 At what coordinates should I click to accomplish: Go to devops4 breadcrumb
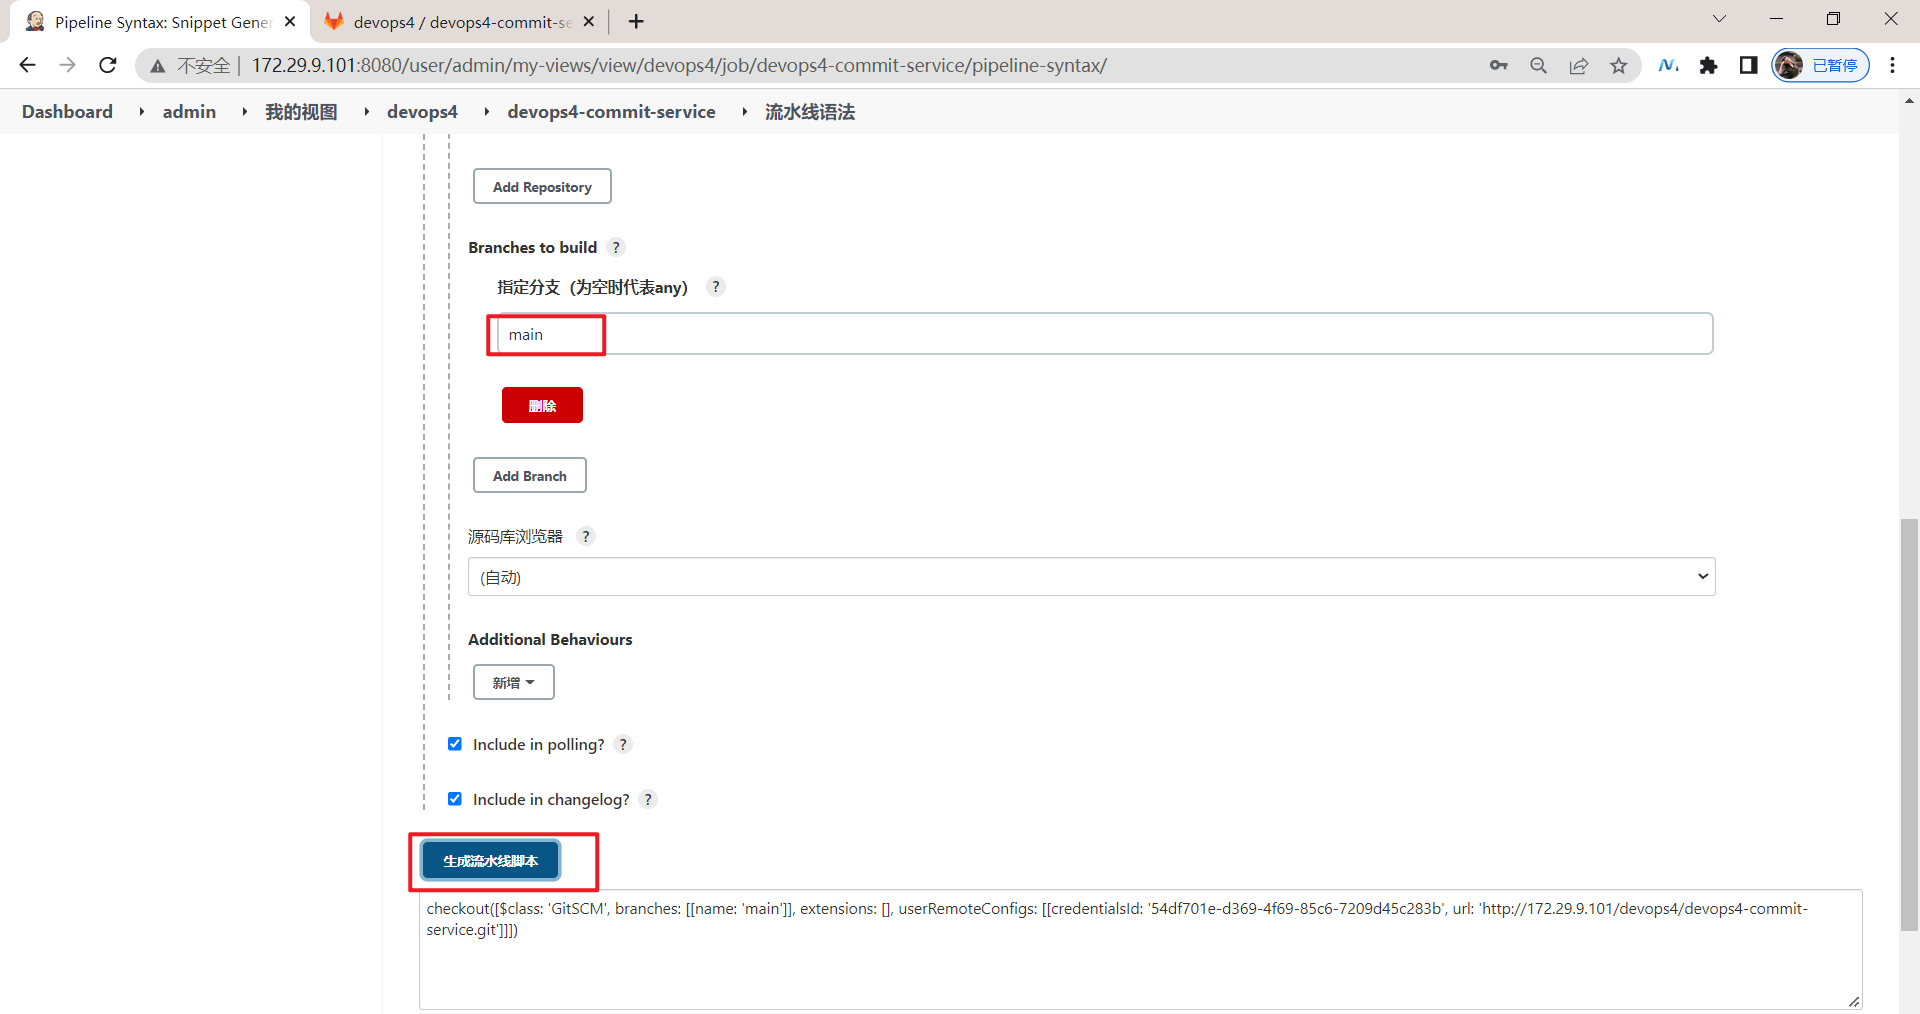(422, 112)
